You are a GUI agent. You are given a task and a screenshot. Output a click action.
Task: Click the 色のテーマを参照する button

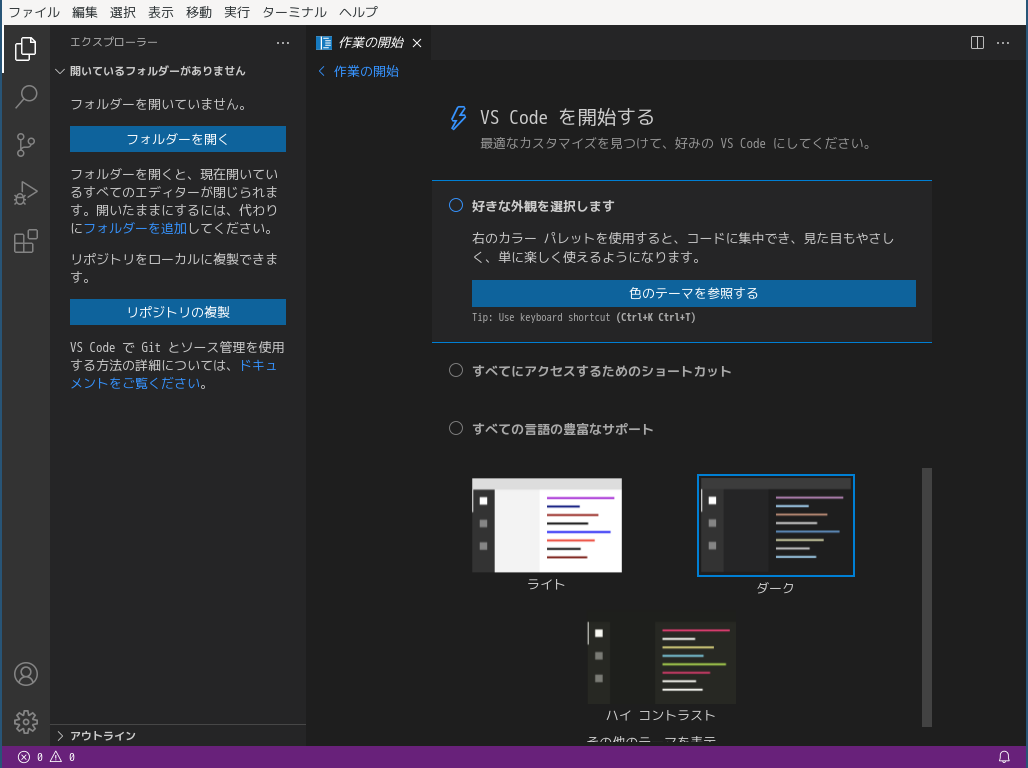(x=694, y=293)
